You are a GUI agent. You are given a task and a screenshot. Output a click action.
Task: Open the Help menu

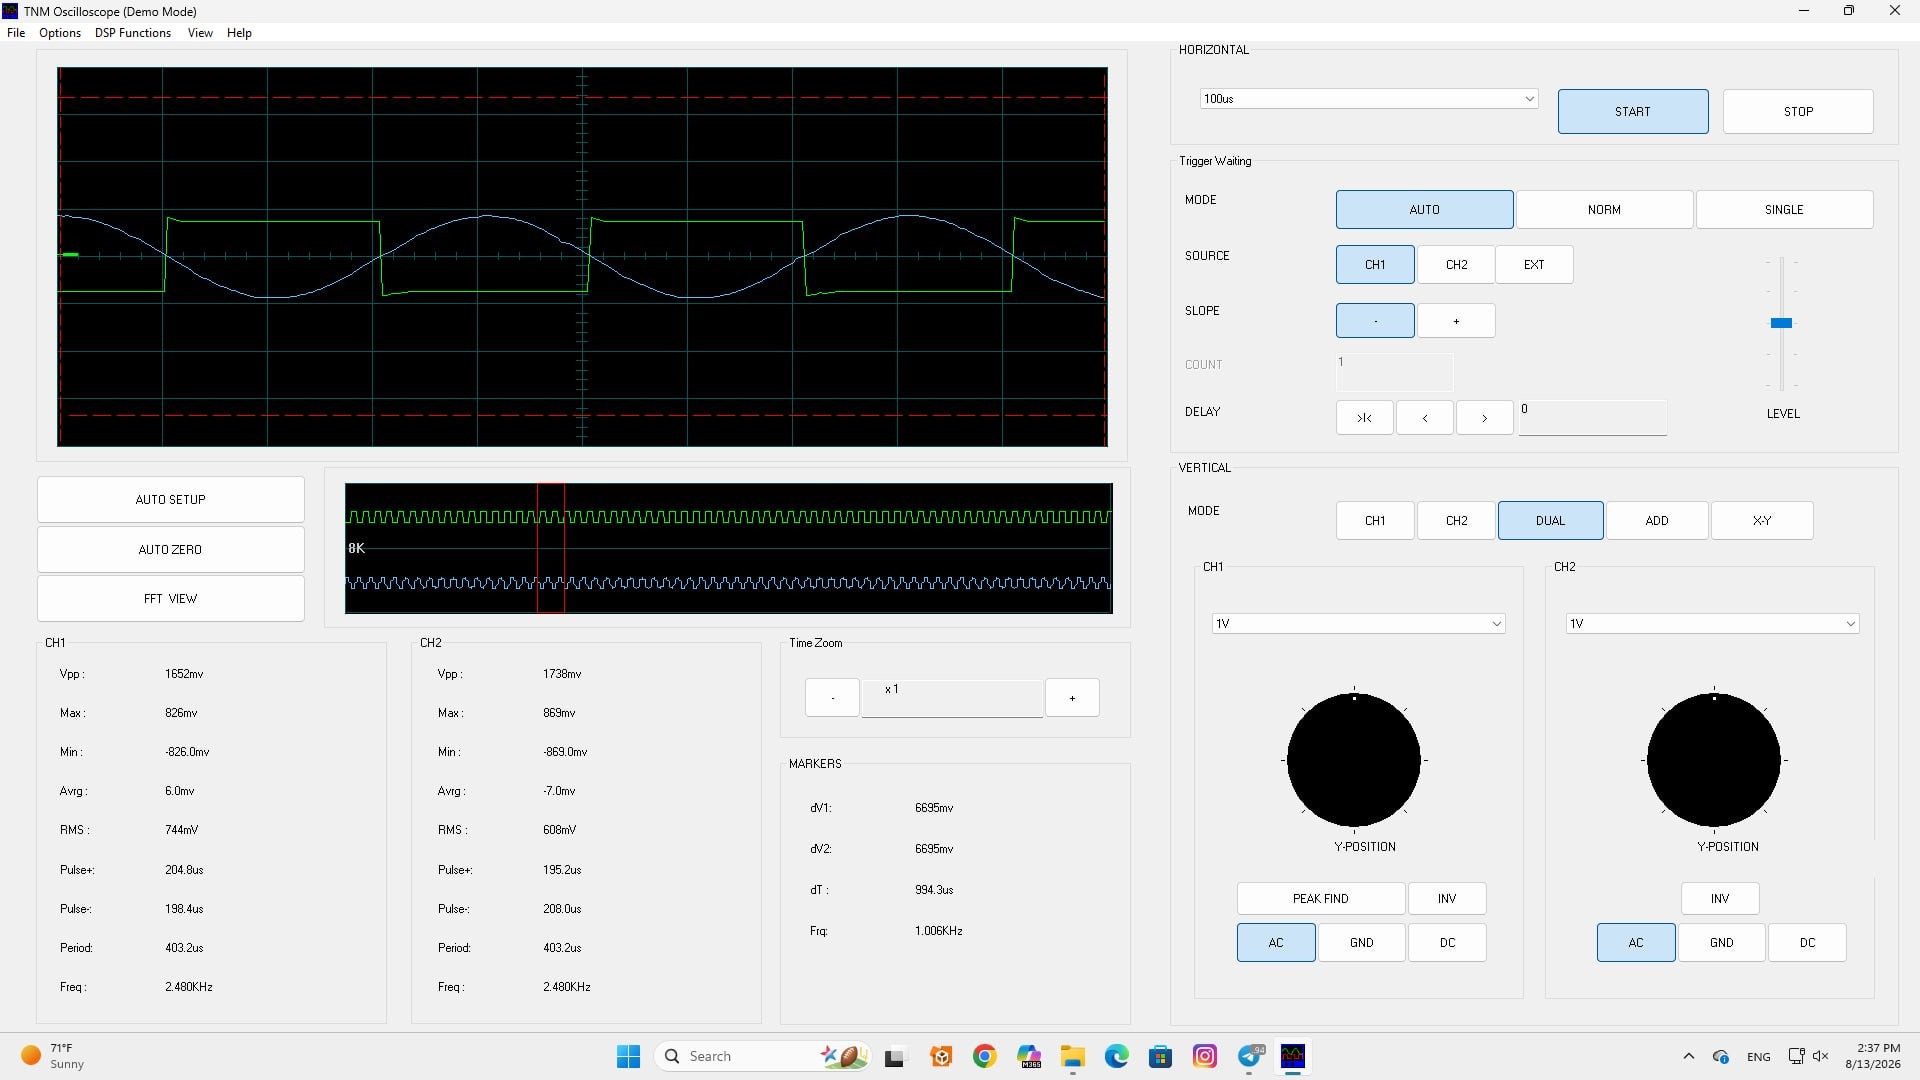pos(239,33)
